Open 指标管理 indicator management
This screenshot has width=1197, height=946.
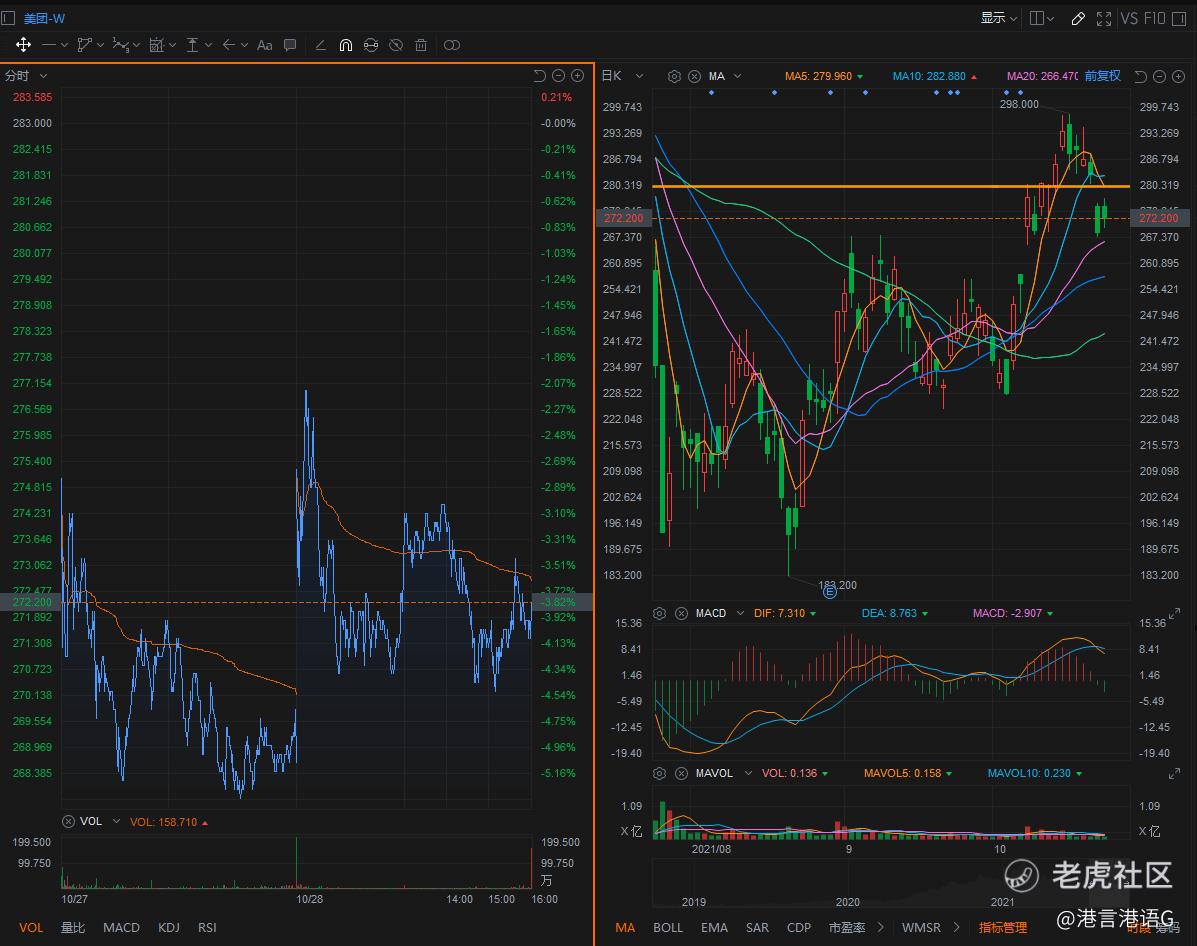pyautogui.click(x=1002, y=927)
